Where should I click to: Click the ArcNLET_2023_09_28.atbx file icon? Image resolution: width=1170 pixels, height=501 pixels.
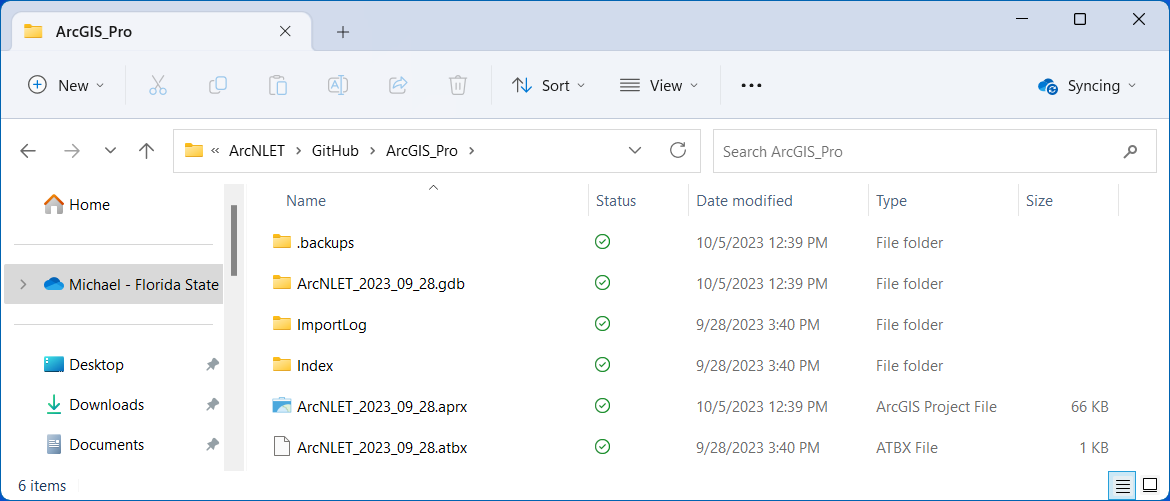click(x=281, y=446)
